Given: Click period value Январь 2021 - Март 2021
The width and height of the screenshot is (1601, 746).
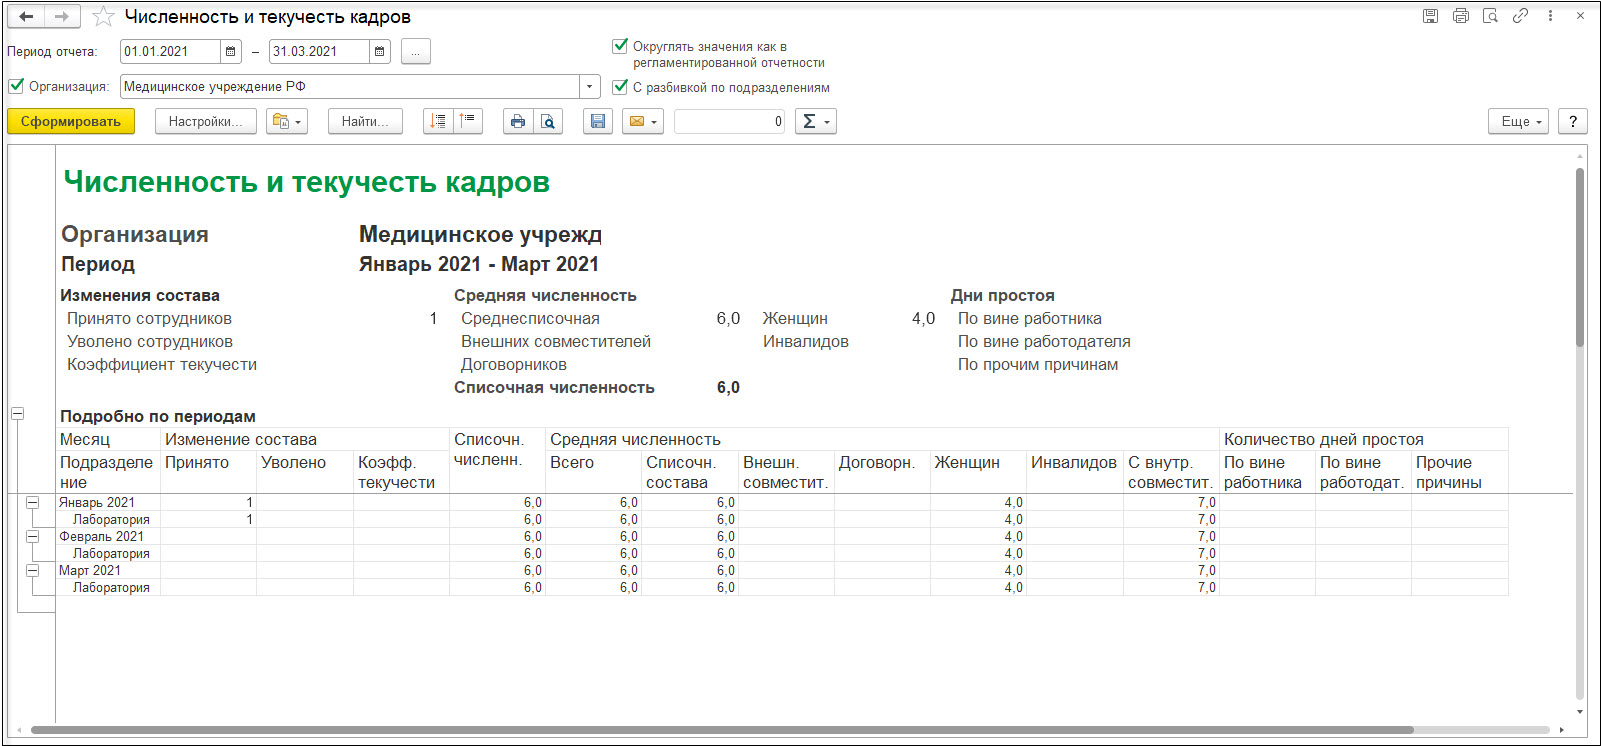Looking at the screenshot, I should [479, 264].
